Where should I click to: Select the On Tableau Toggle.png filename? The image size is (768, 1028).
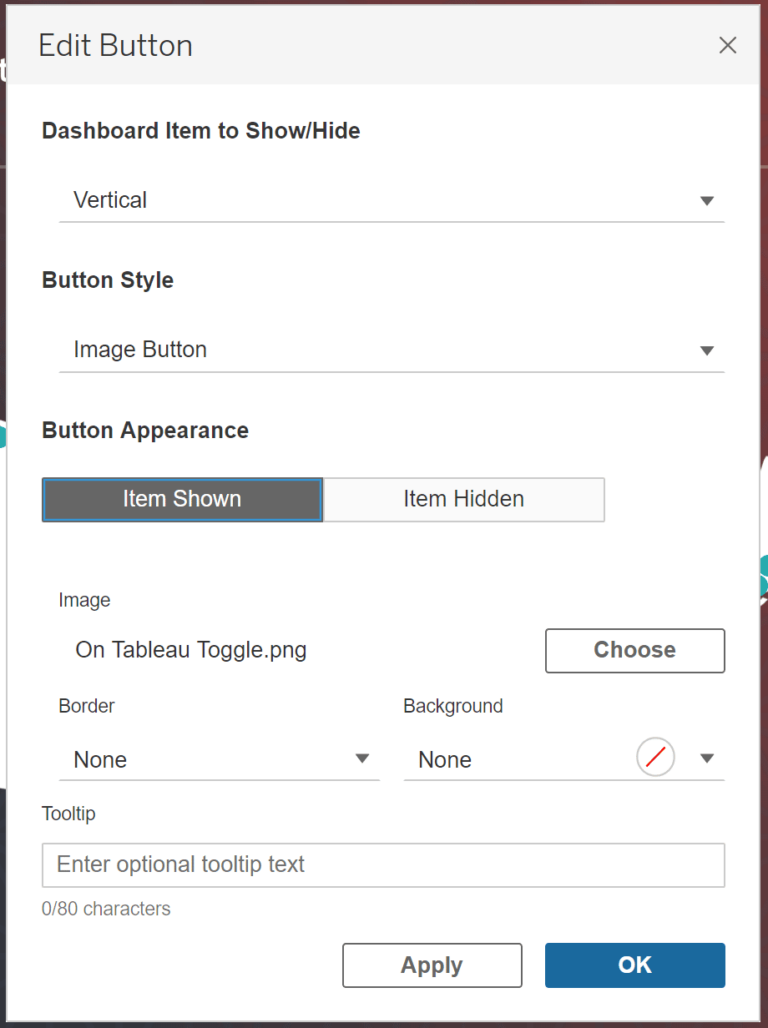pos(190,650)
